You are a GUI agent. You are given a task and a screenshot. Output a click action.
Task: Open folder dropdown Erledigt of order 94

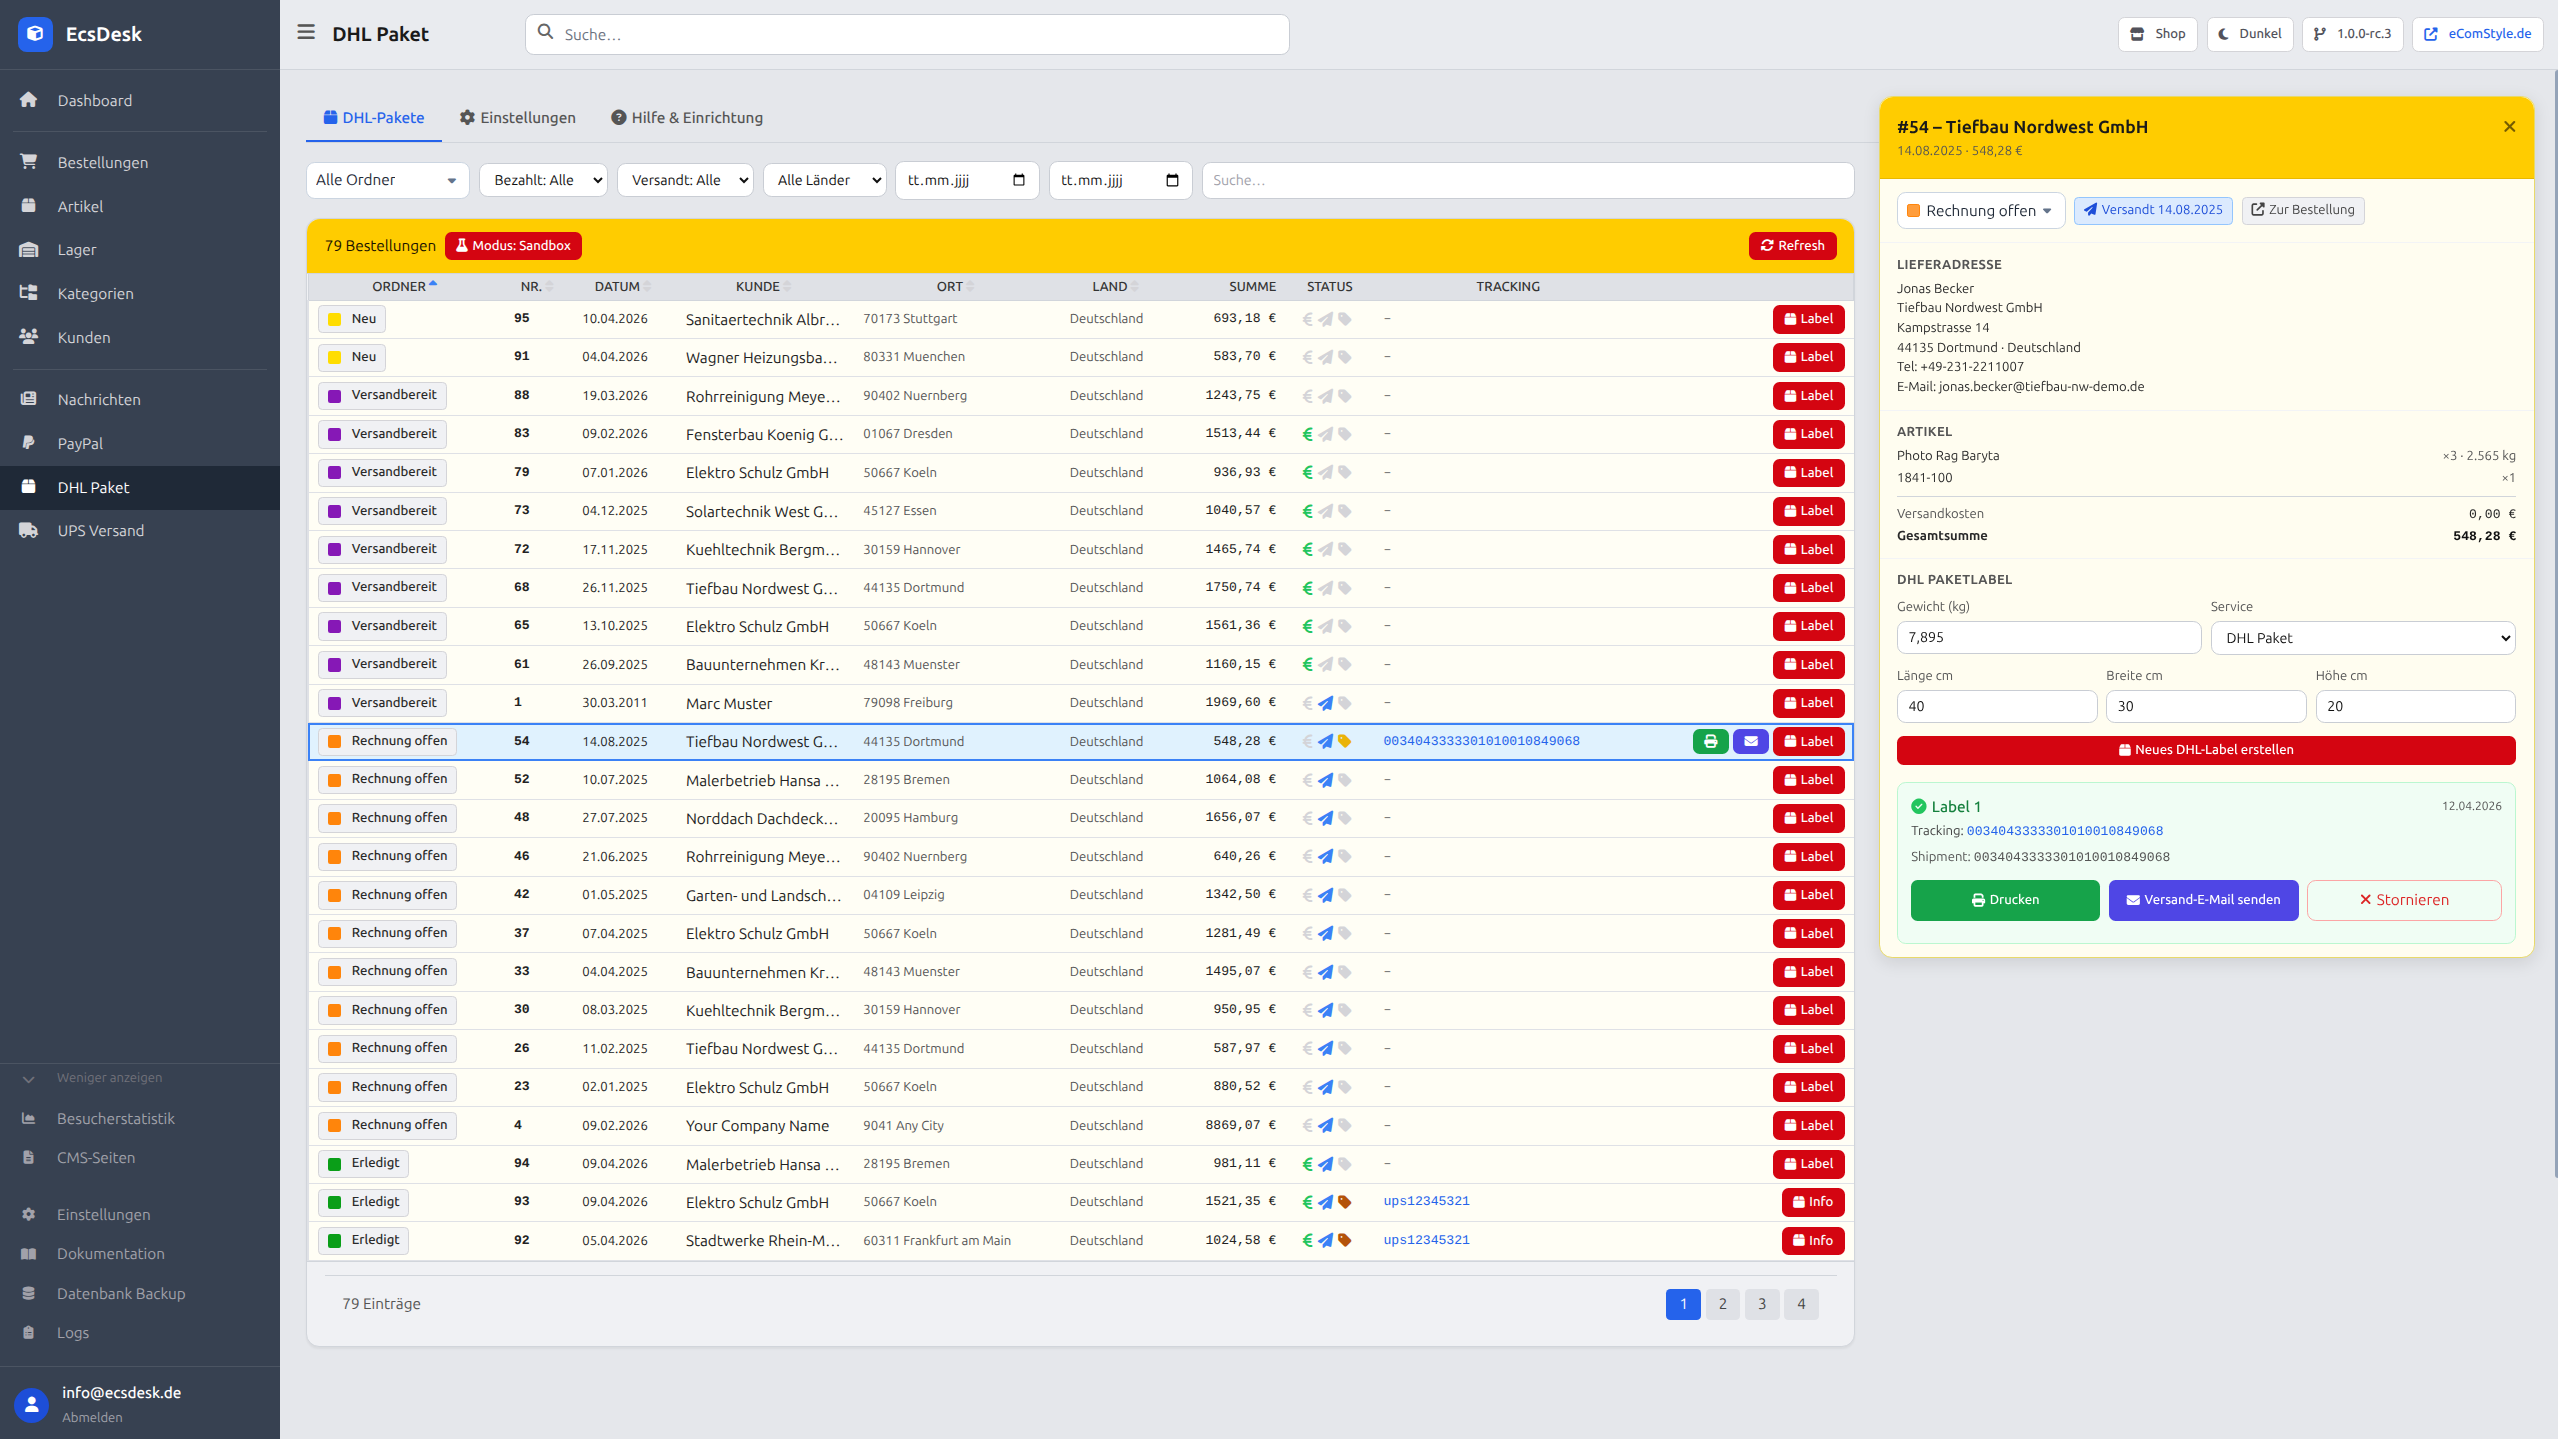[x=363, y=1163]
